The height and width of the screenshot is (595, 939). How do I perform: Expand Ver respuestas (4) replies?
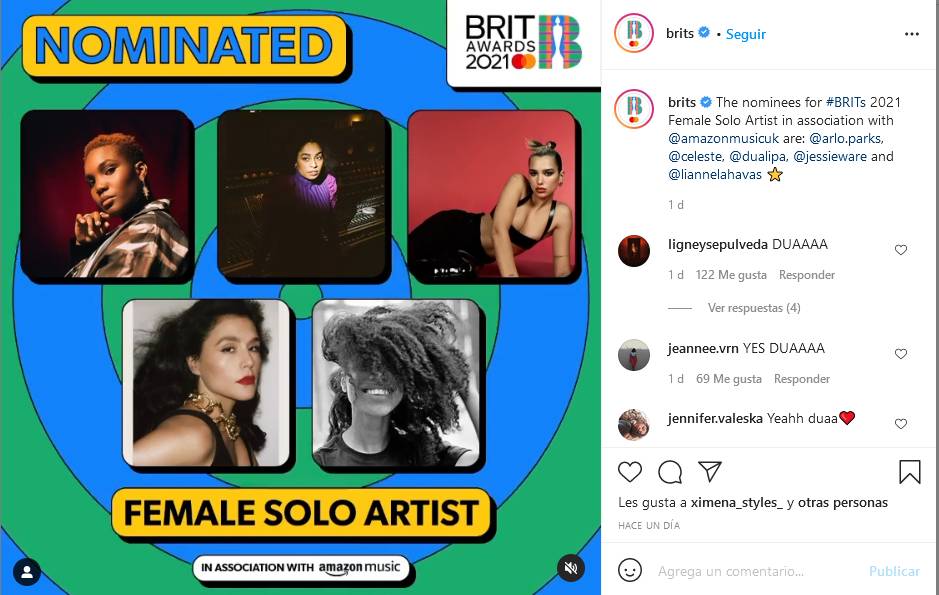754,308
